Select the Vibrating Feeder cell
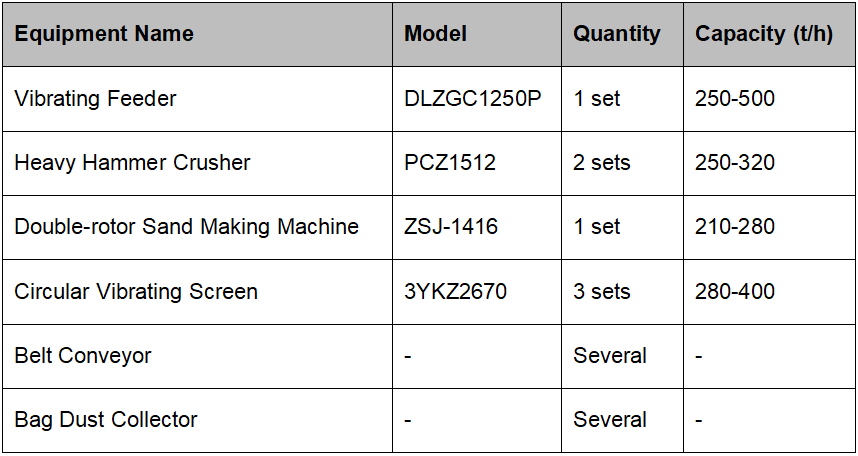This screenshot has width=858, height=456. tap(95, 99)
